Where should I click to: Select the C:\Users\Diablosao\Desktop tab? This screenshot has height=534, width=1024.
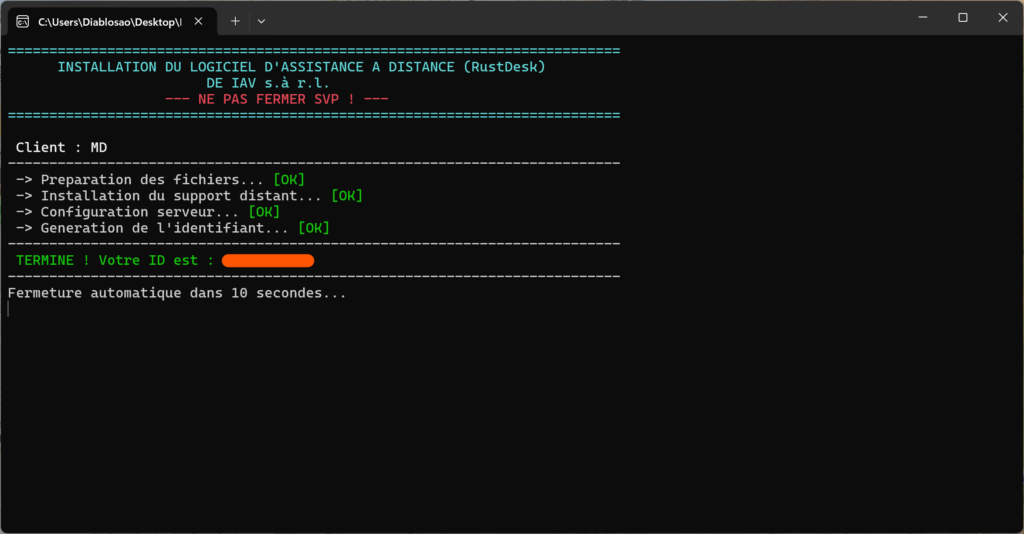pos(108,20)
